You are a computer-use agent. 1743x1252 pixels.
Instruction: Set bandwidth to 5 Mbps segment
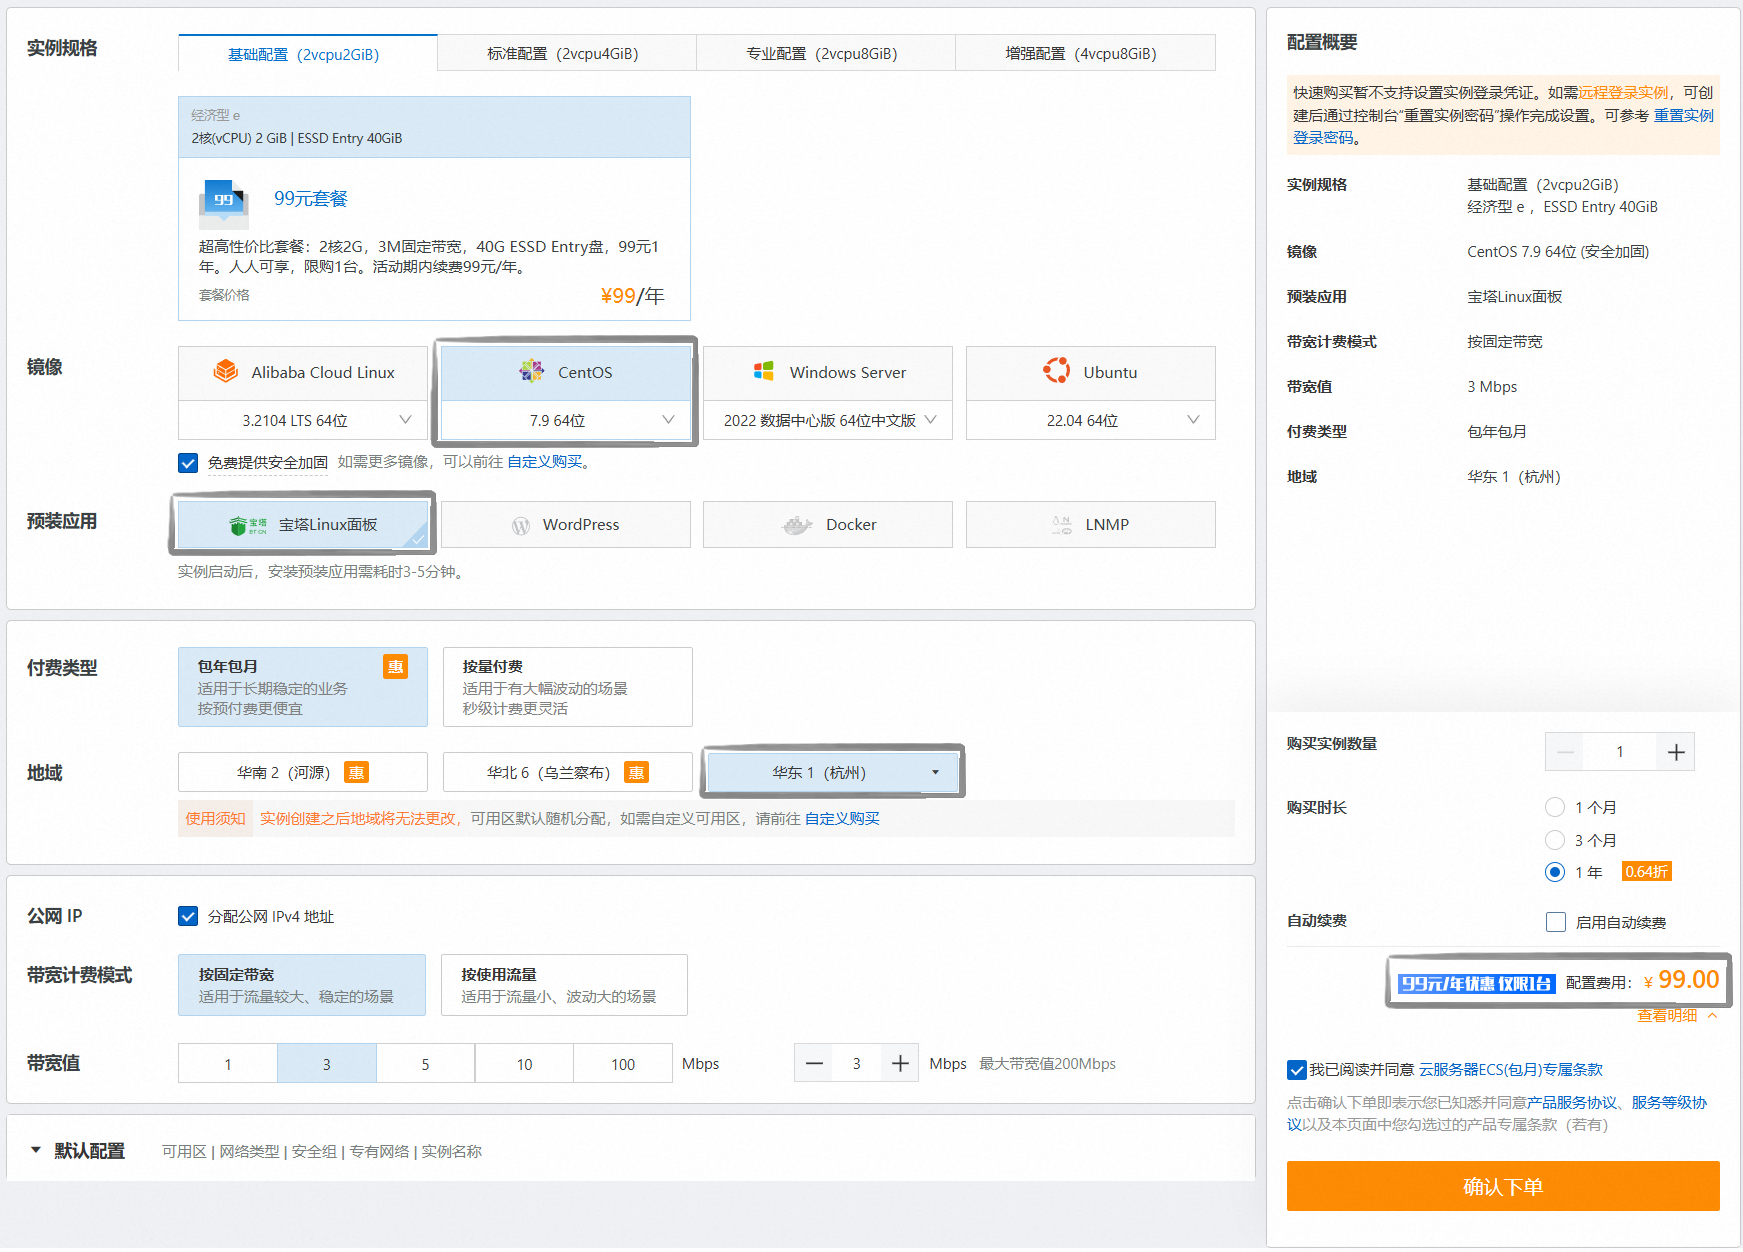(425, 1064)
